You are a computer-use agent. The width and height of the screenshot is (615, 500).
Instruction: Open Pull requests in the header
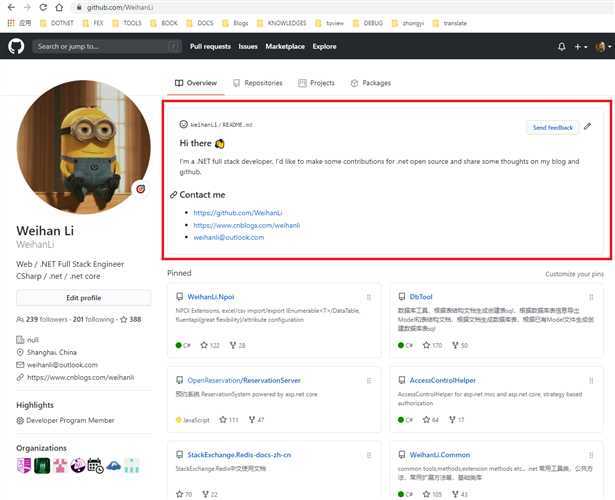coord(210,46)
